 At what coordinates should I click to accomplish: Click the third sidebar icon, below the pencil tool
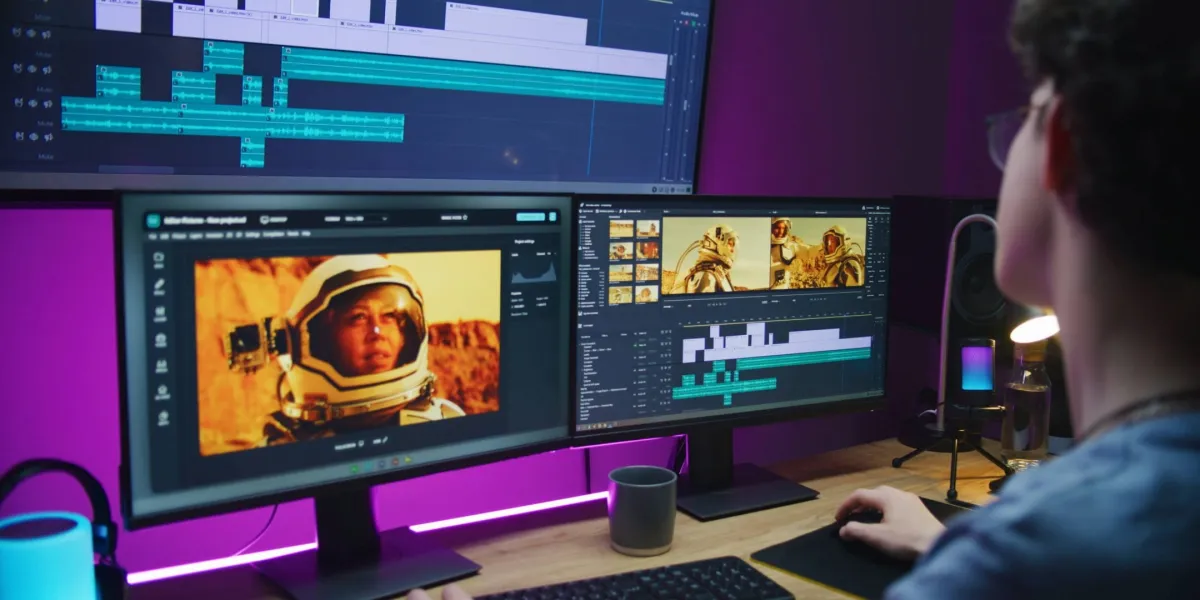160,313
